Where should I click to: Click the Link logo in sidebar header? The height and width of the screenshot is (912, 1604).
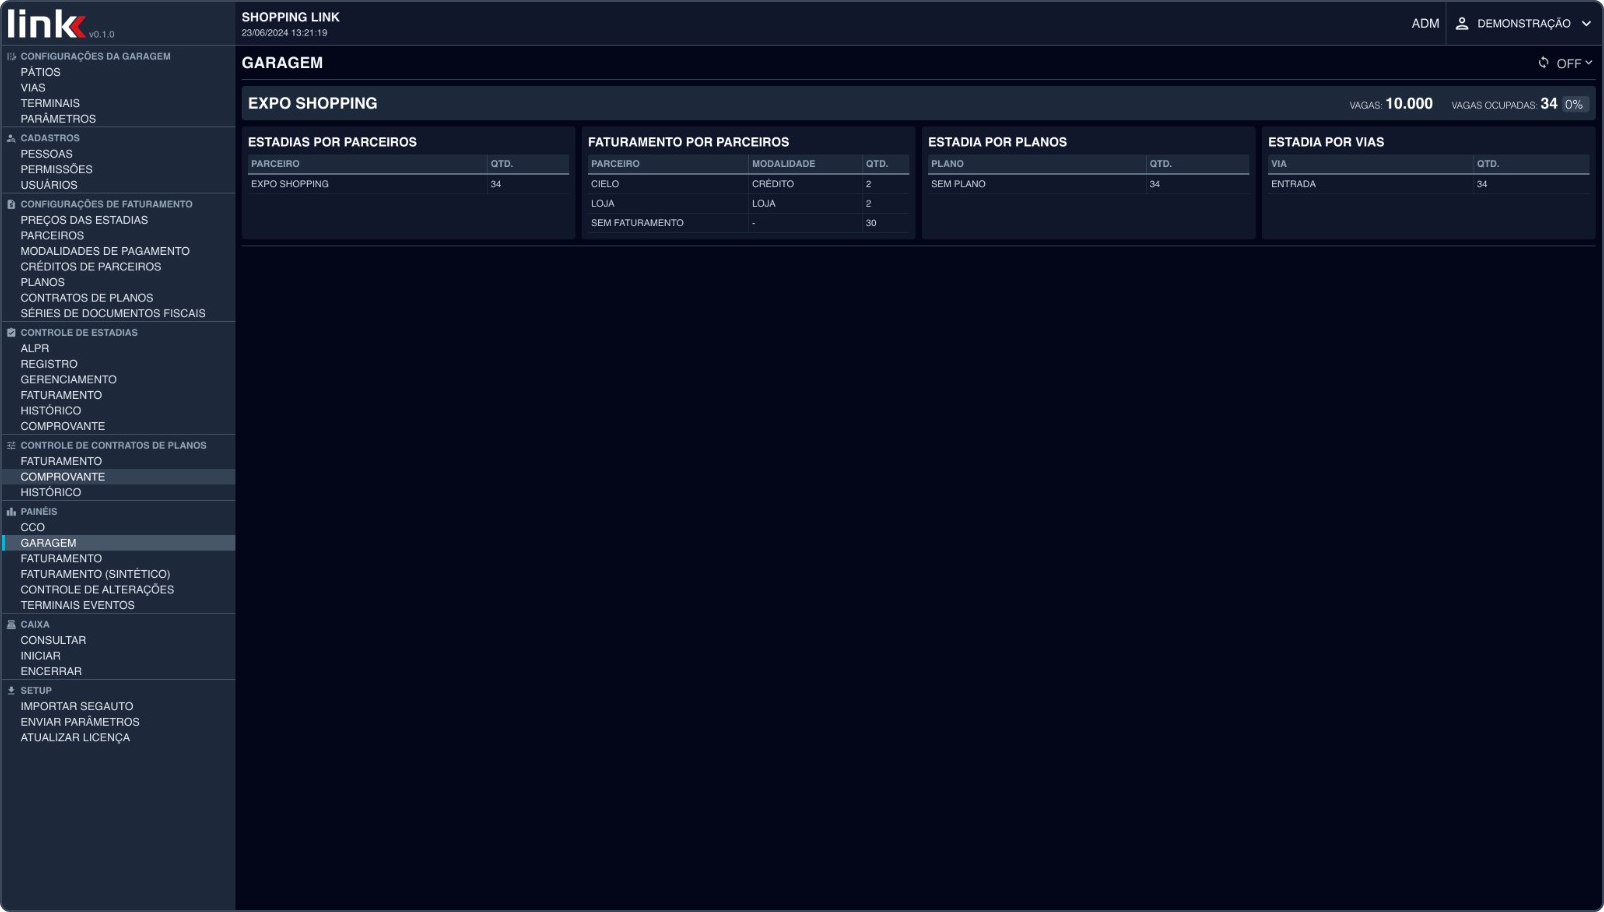point(47,23)
